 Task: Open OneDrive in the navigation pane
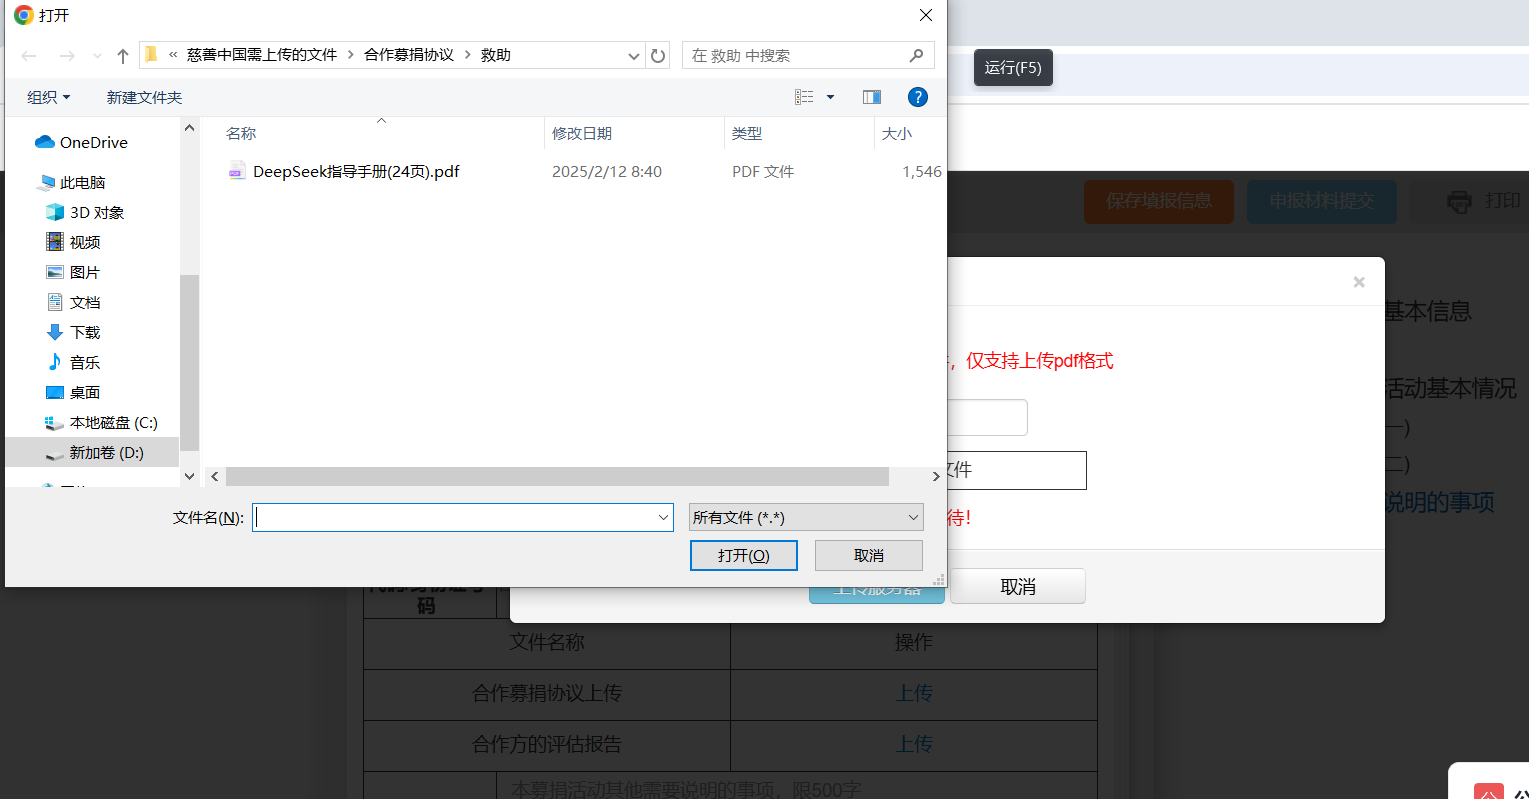tap(93, 143)
